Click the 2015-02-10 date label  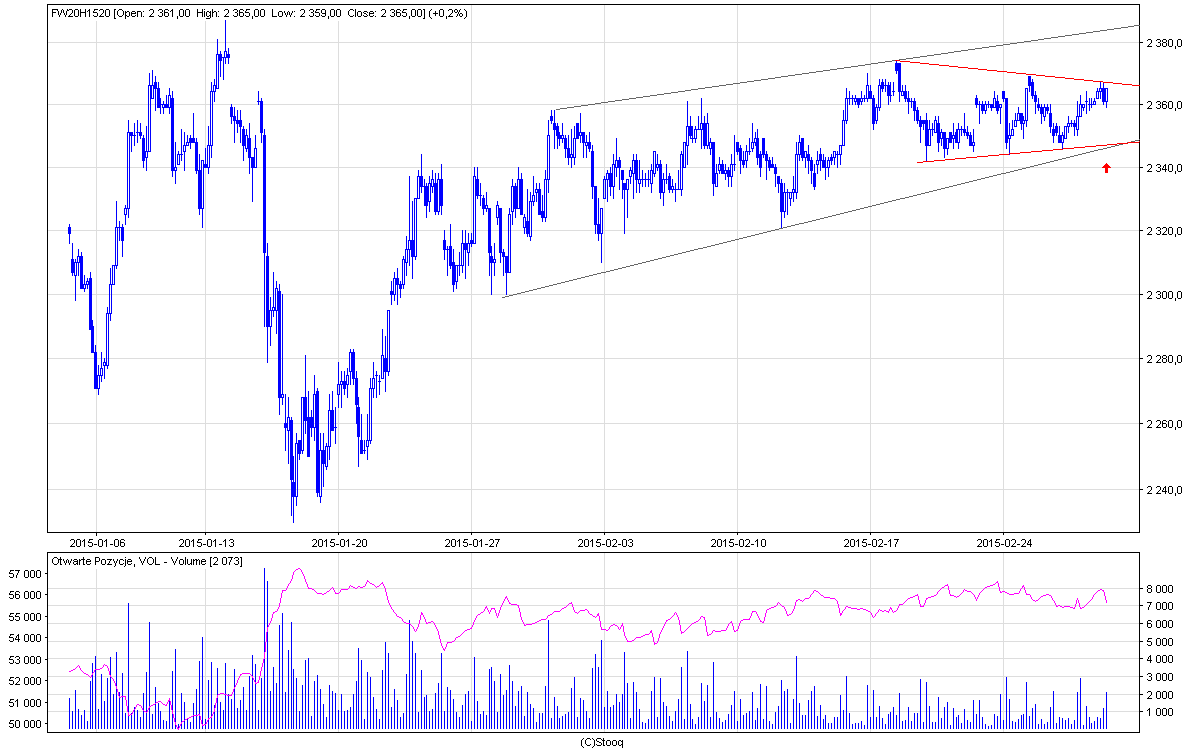click(738, 543)
